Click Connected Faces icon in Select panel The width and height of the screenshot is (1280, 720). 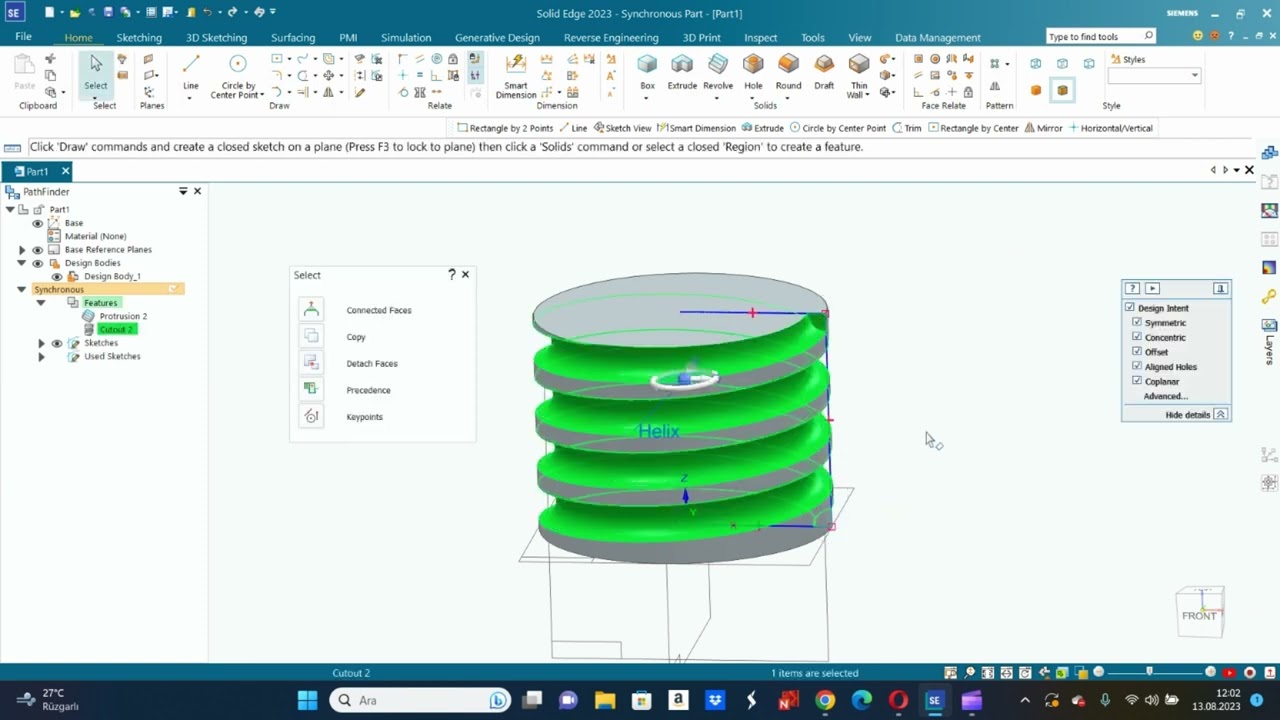pos(311,310)
